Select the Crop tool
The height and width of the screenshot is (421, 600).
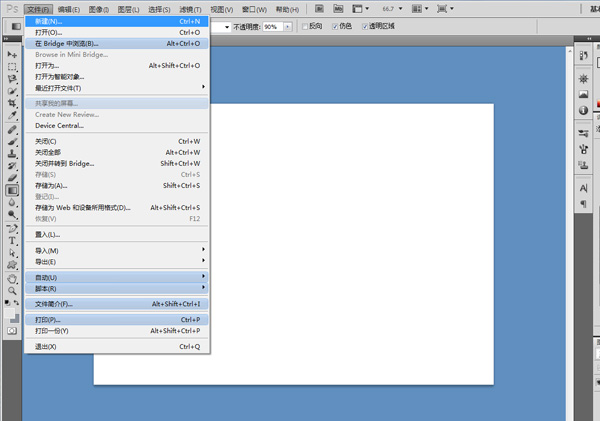12,103
